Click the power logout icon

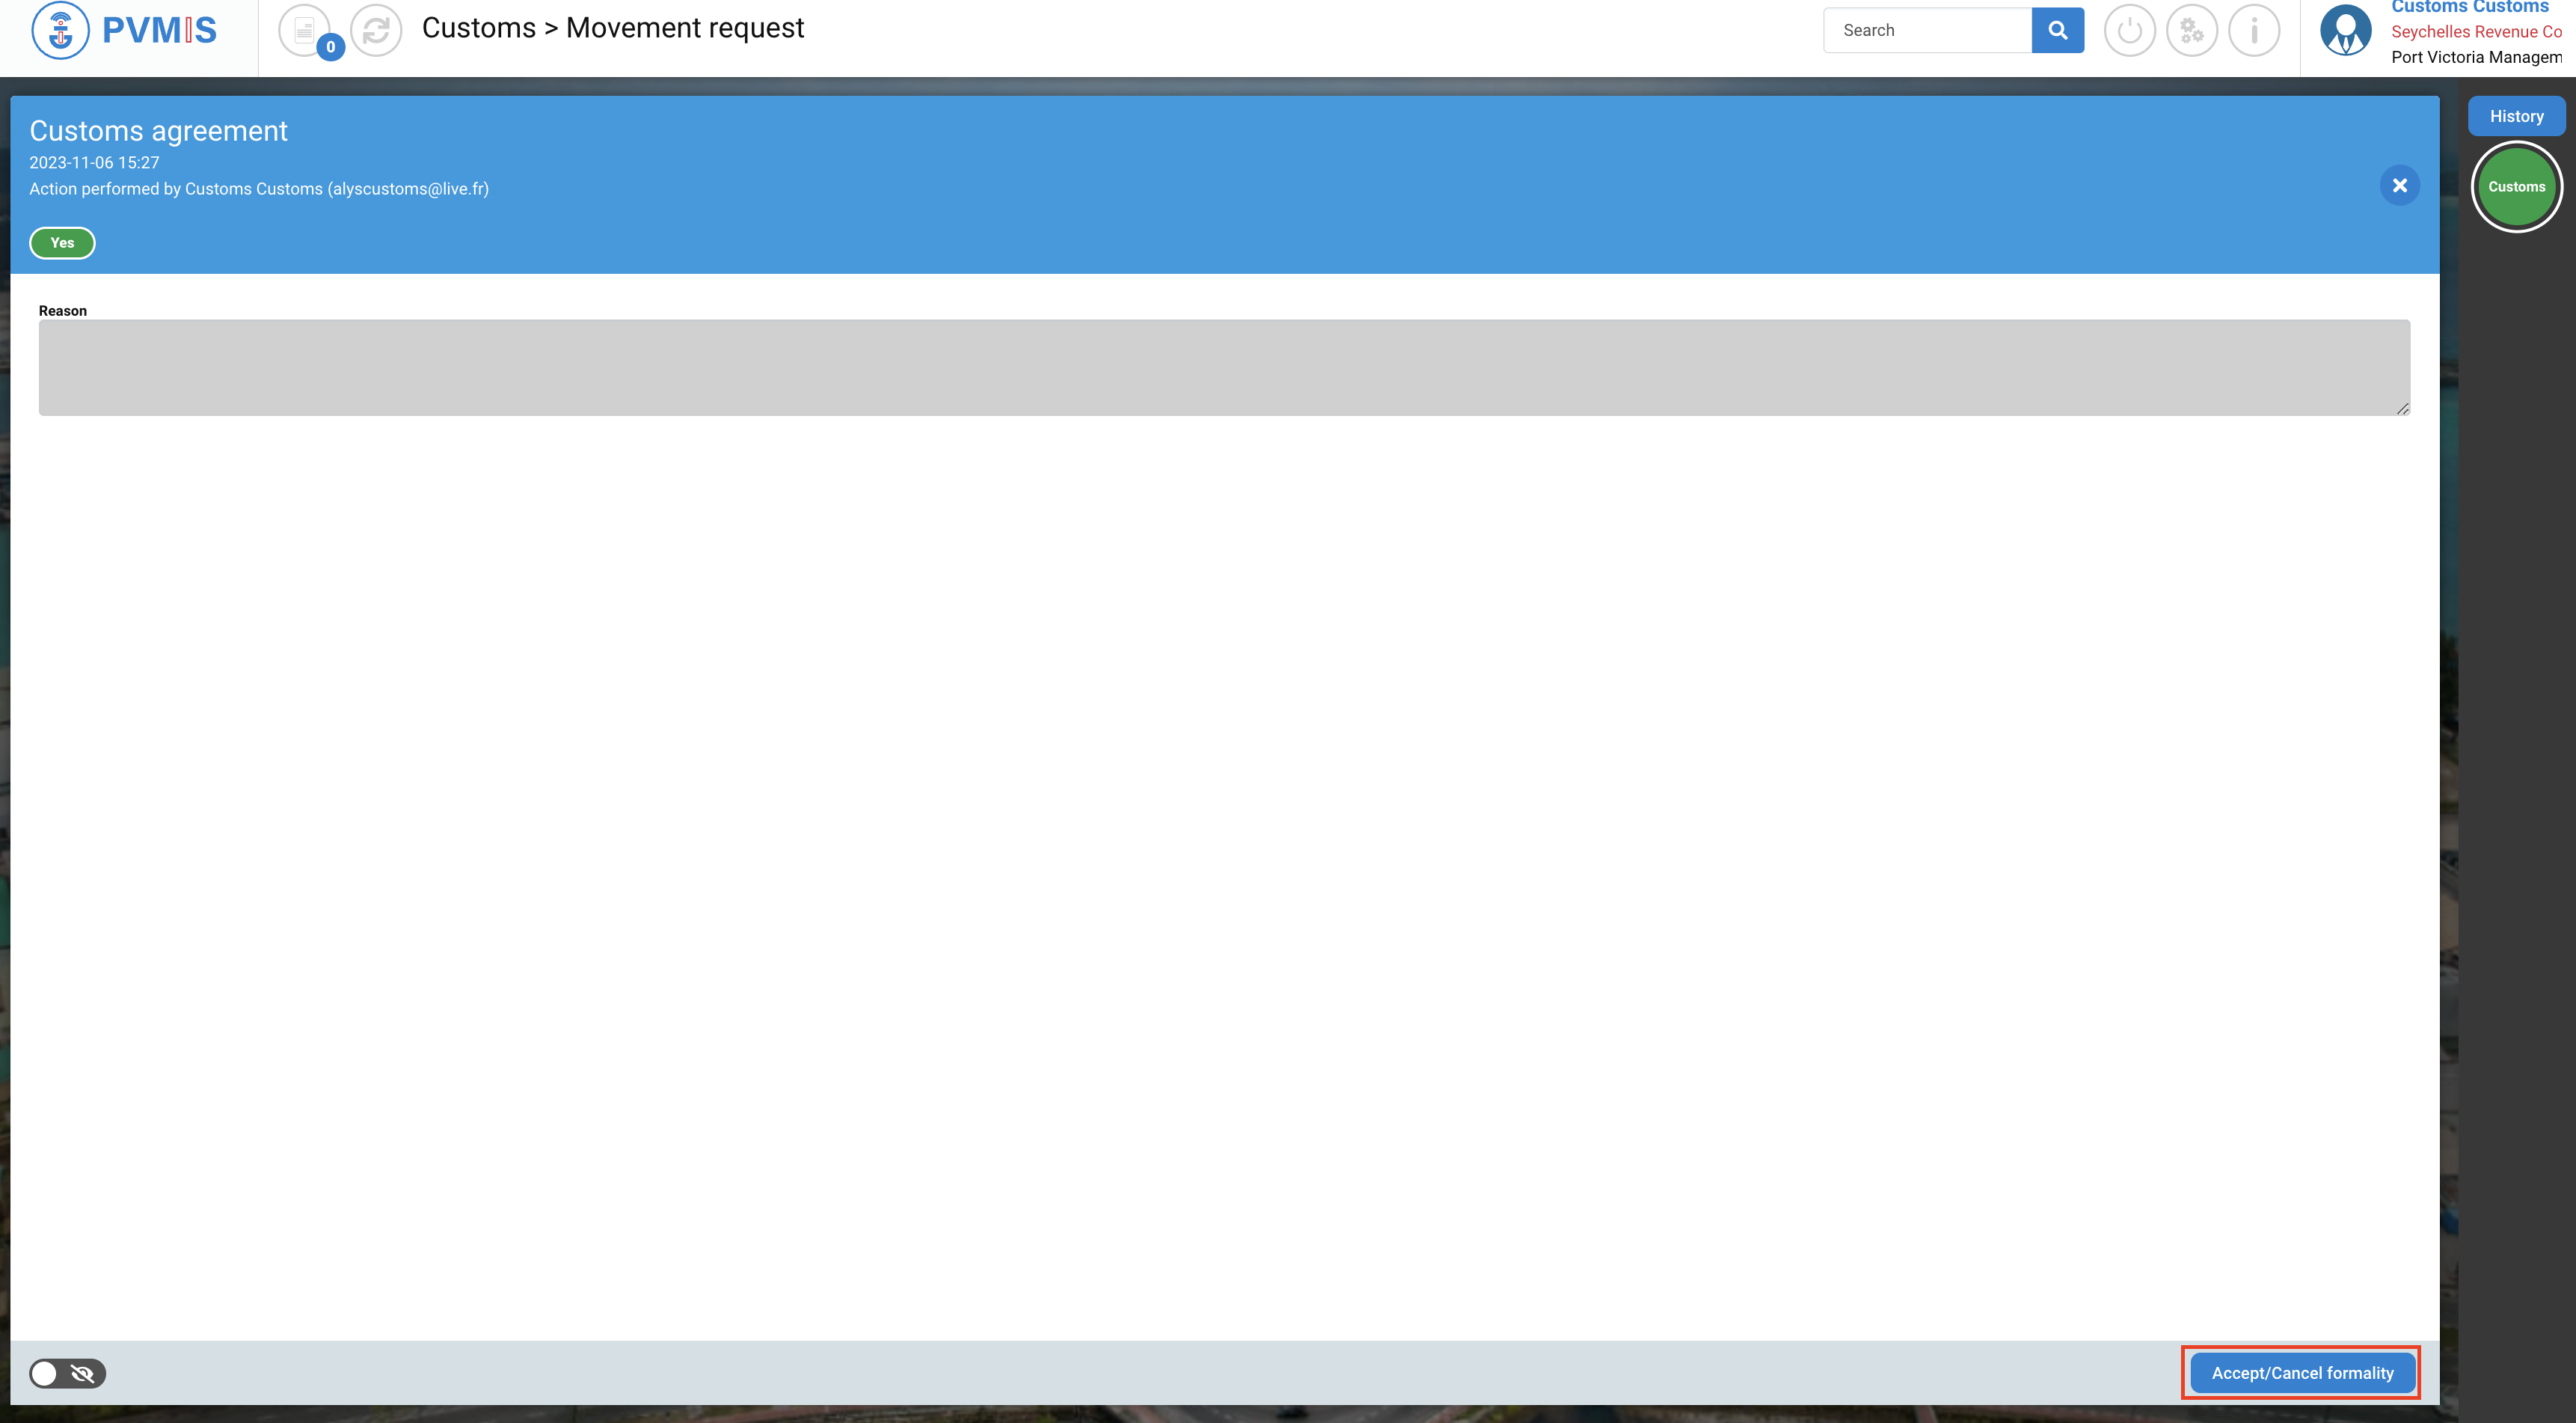click(x=2129, y=30)
